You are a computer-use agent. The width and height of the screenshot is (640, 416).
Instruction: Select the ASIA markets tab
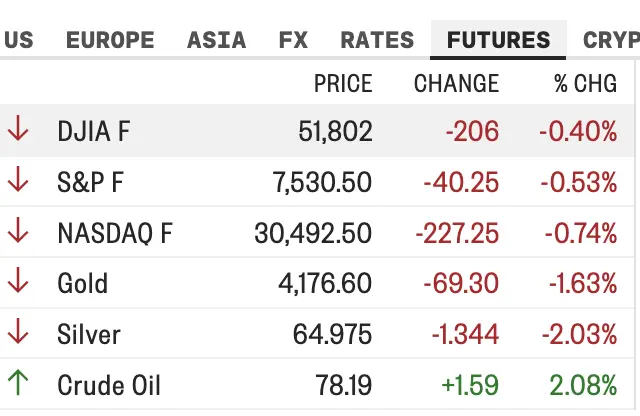216,40
